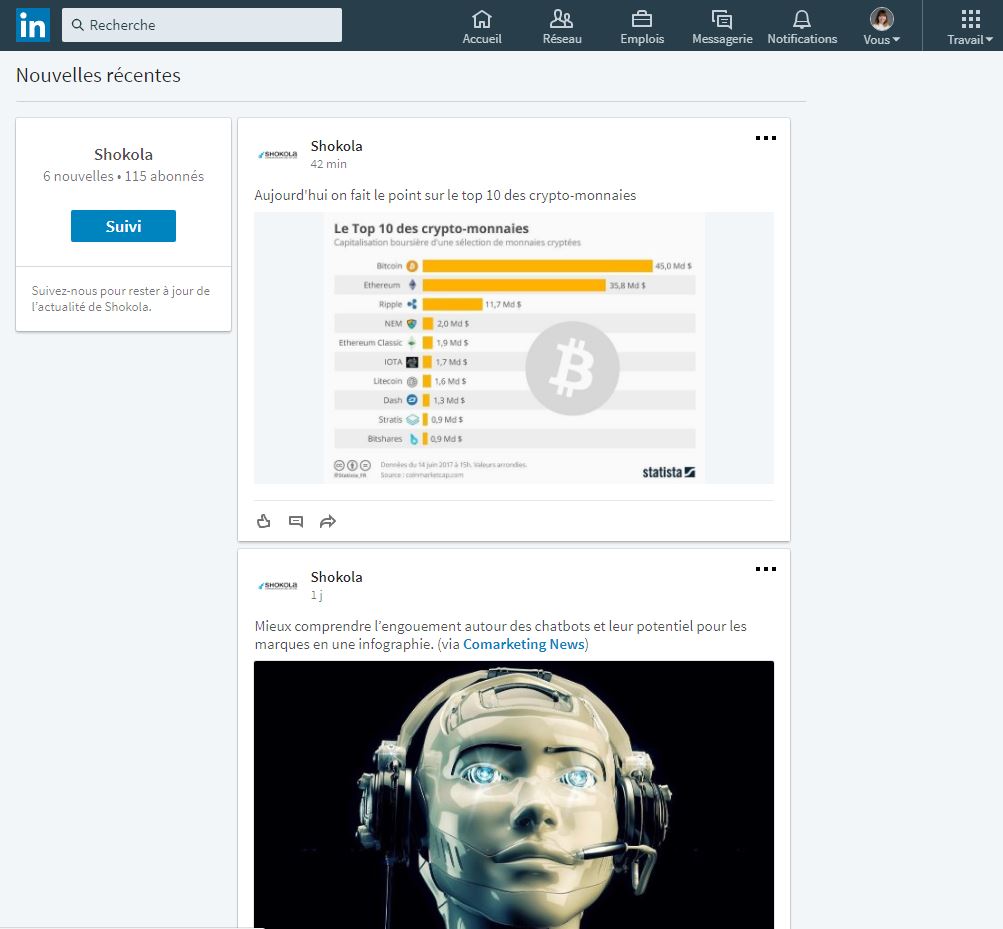Click inside the Recherche search field
This screenshot has width=1003, height=929.
click(x=200, y=24)
